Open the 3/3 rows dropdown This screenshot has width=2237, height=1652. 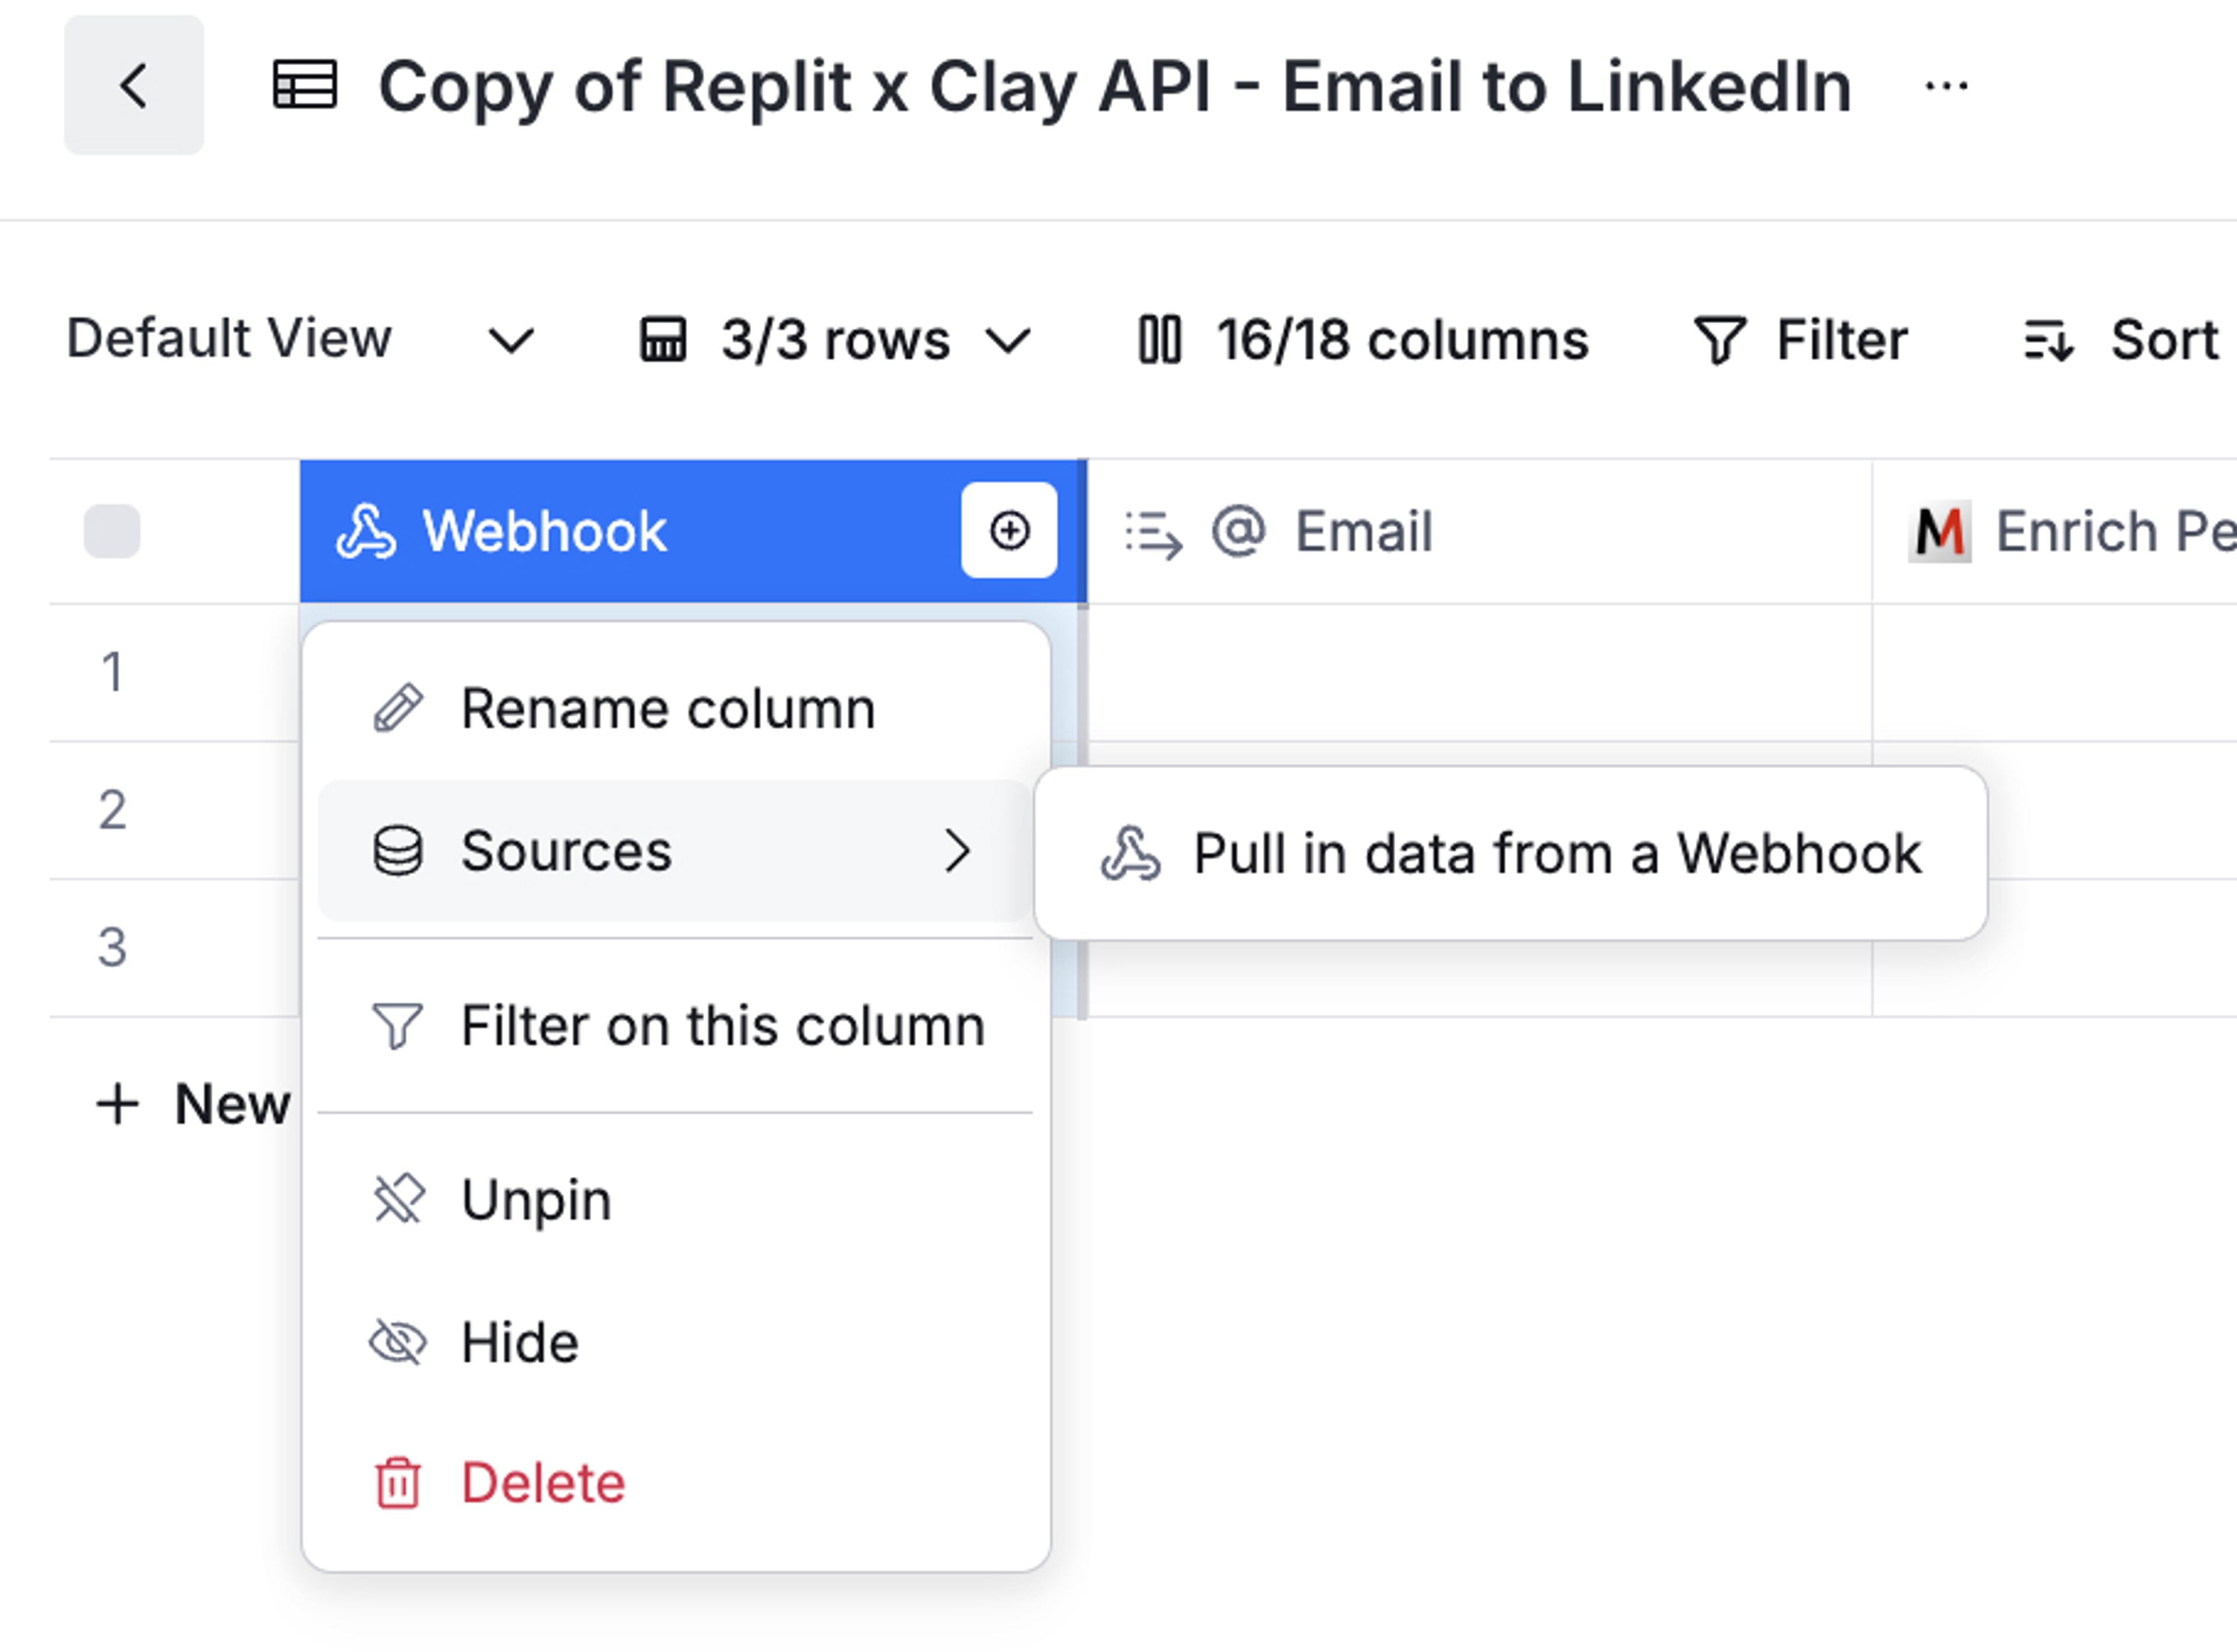[835, 340]
